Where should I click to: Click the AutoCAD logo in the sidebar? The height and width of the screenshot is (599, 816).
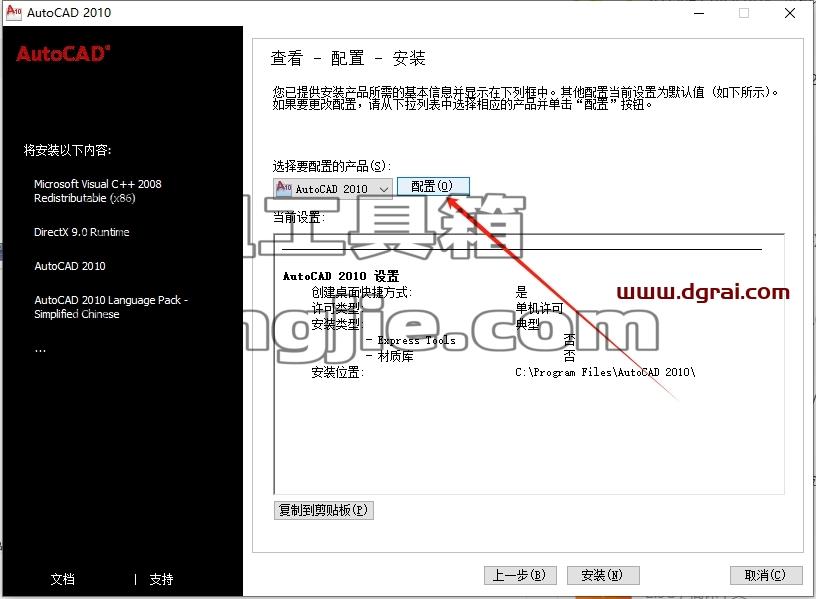(x=63, y=54)
